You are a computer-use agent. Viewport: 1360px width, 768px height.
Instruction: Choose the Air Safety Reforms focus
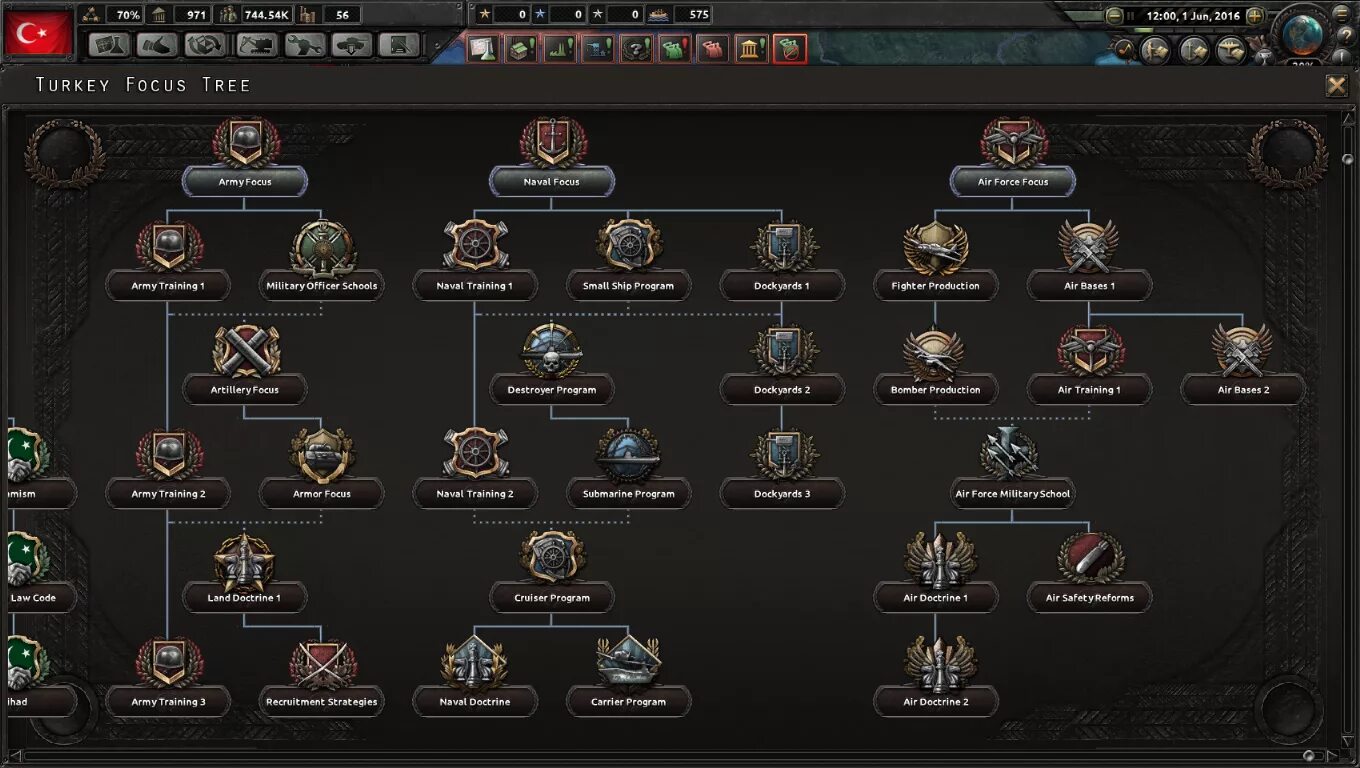[1090, 574]
